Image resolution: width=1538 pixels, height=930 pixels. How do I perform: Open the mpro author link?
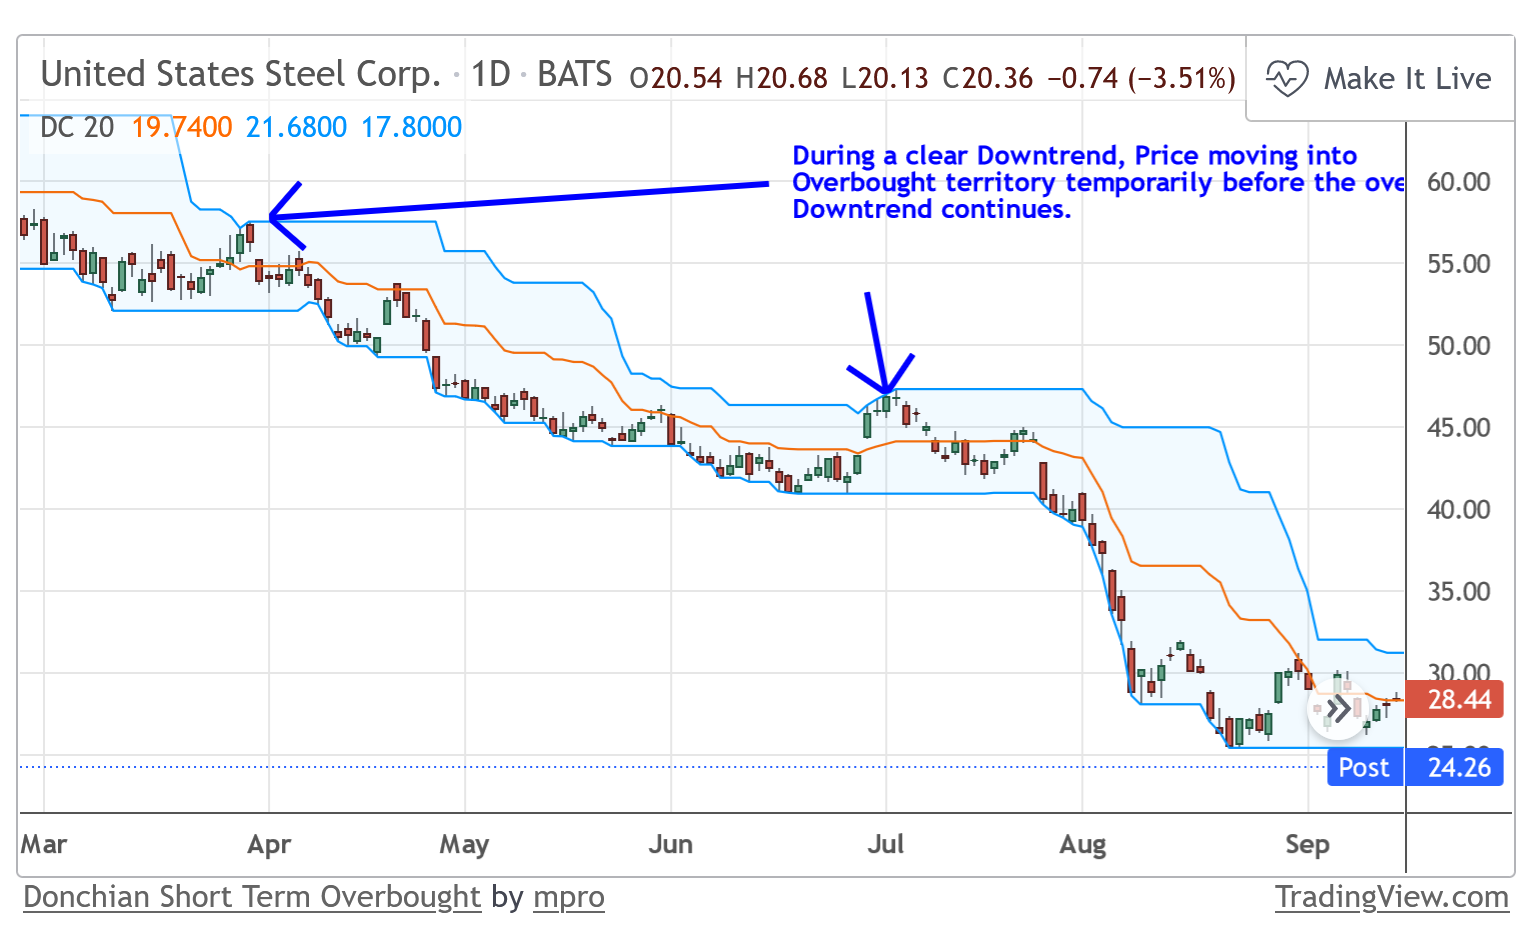pyautogui.click(x=569, y=897)
